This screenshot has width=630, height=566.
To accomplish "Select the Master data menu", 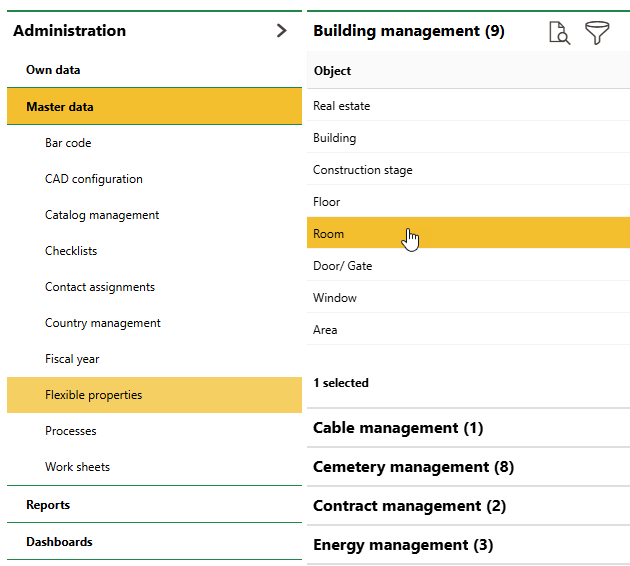I will tap(60, 107).
